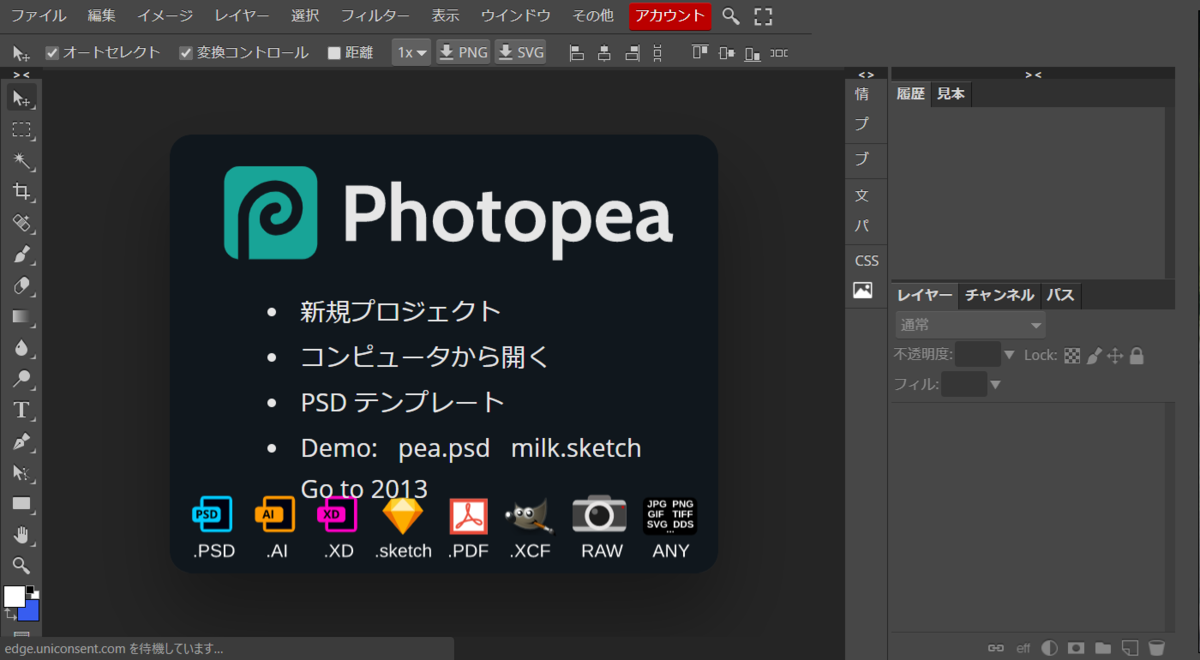Select the Crop tool

pos(21,192)
